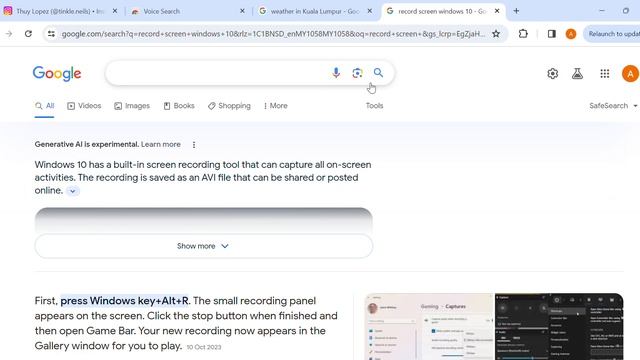Click Show more to expand AI overview
The height and width of the screenshot is (360, 640).
click(203, 246)
